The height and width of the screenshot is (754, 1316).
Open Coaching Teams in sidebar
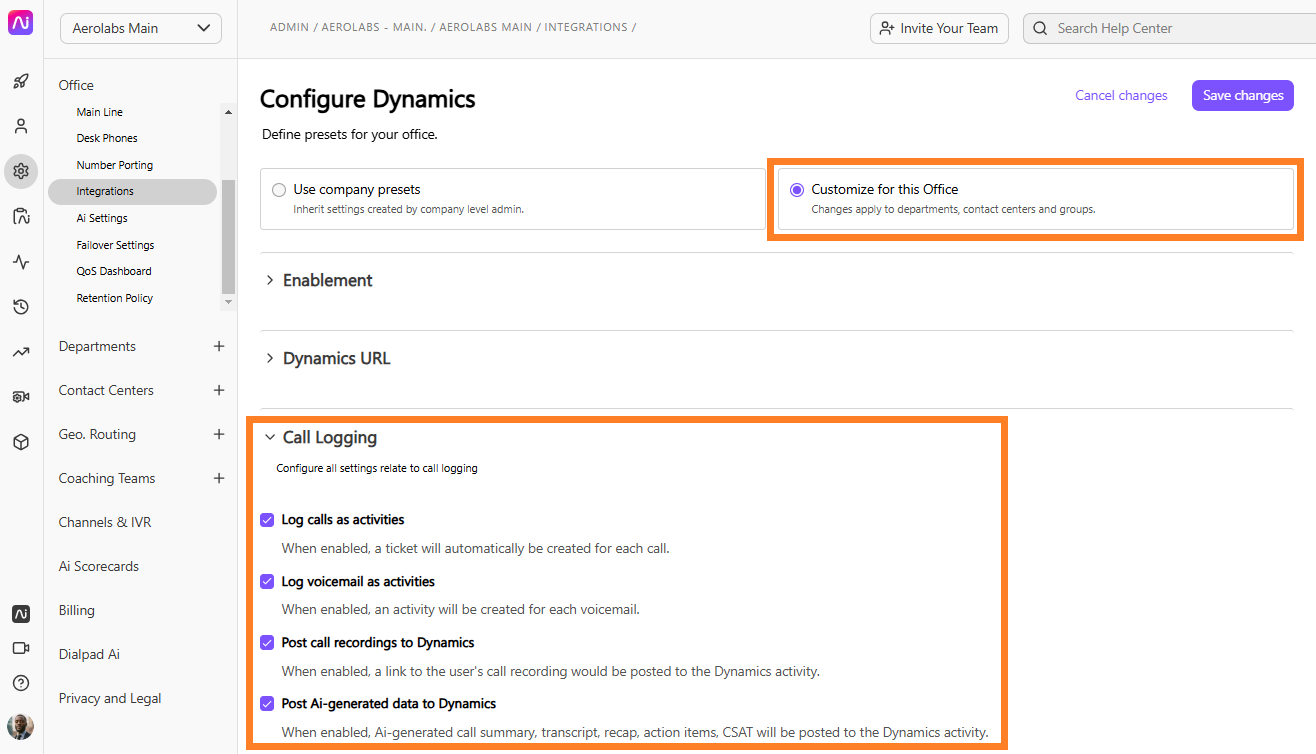(107, 478)
